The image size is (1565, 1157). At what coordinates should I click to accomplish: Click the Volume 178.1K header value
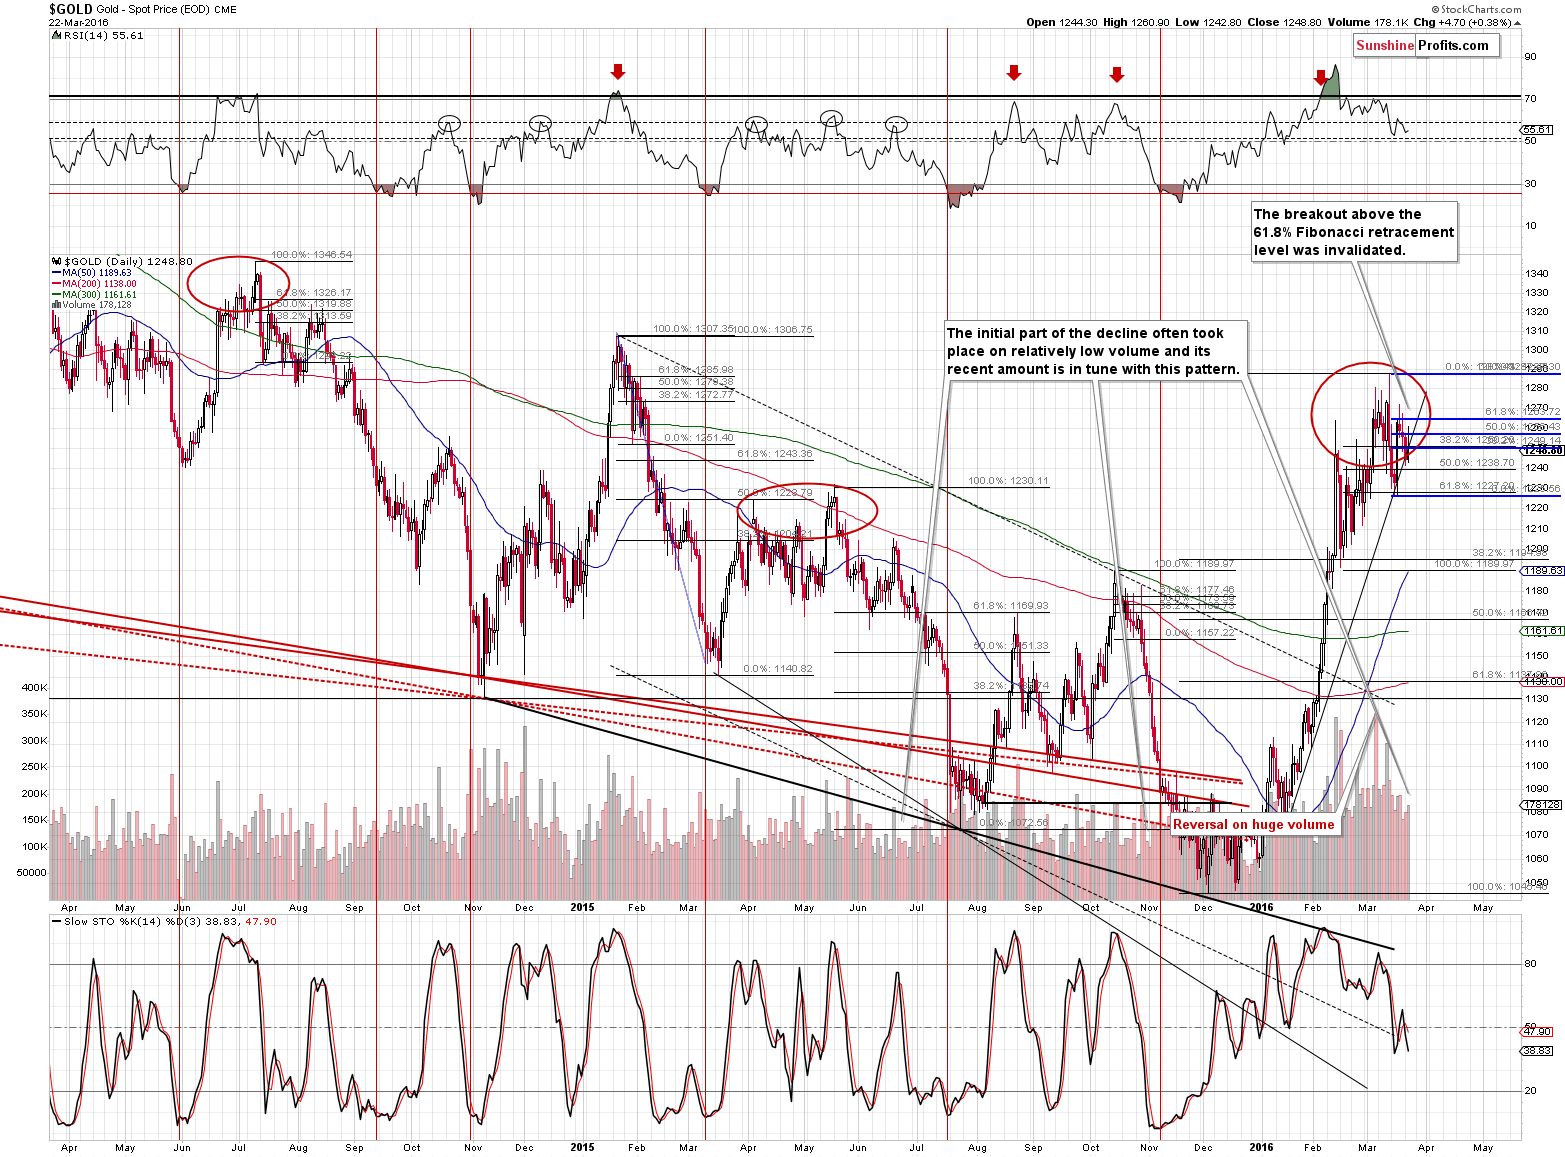1368,22
